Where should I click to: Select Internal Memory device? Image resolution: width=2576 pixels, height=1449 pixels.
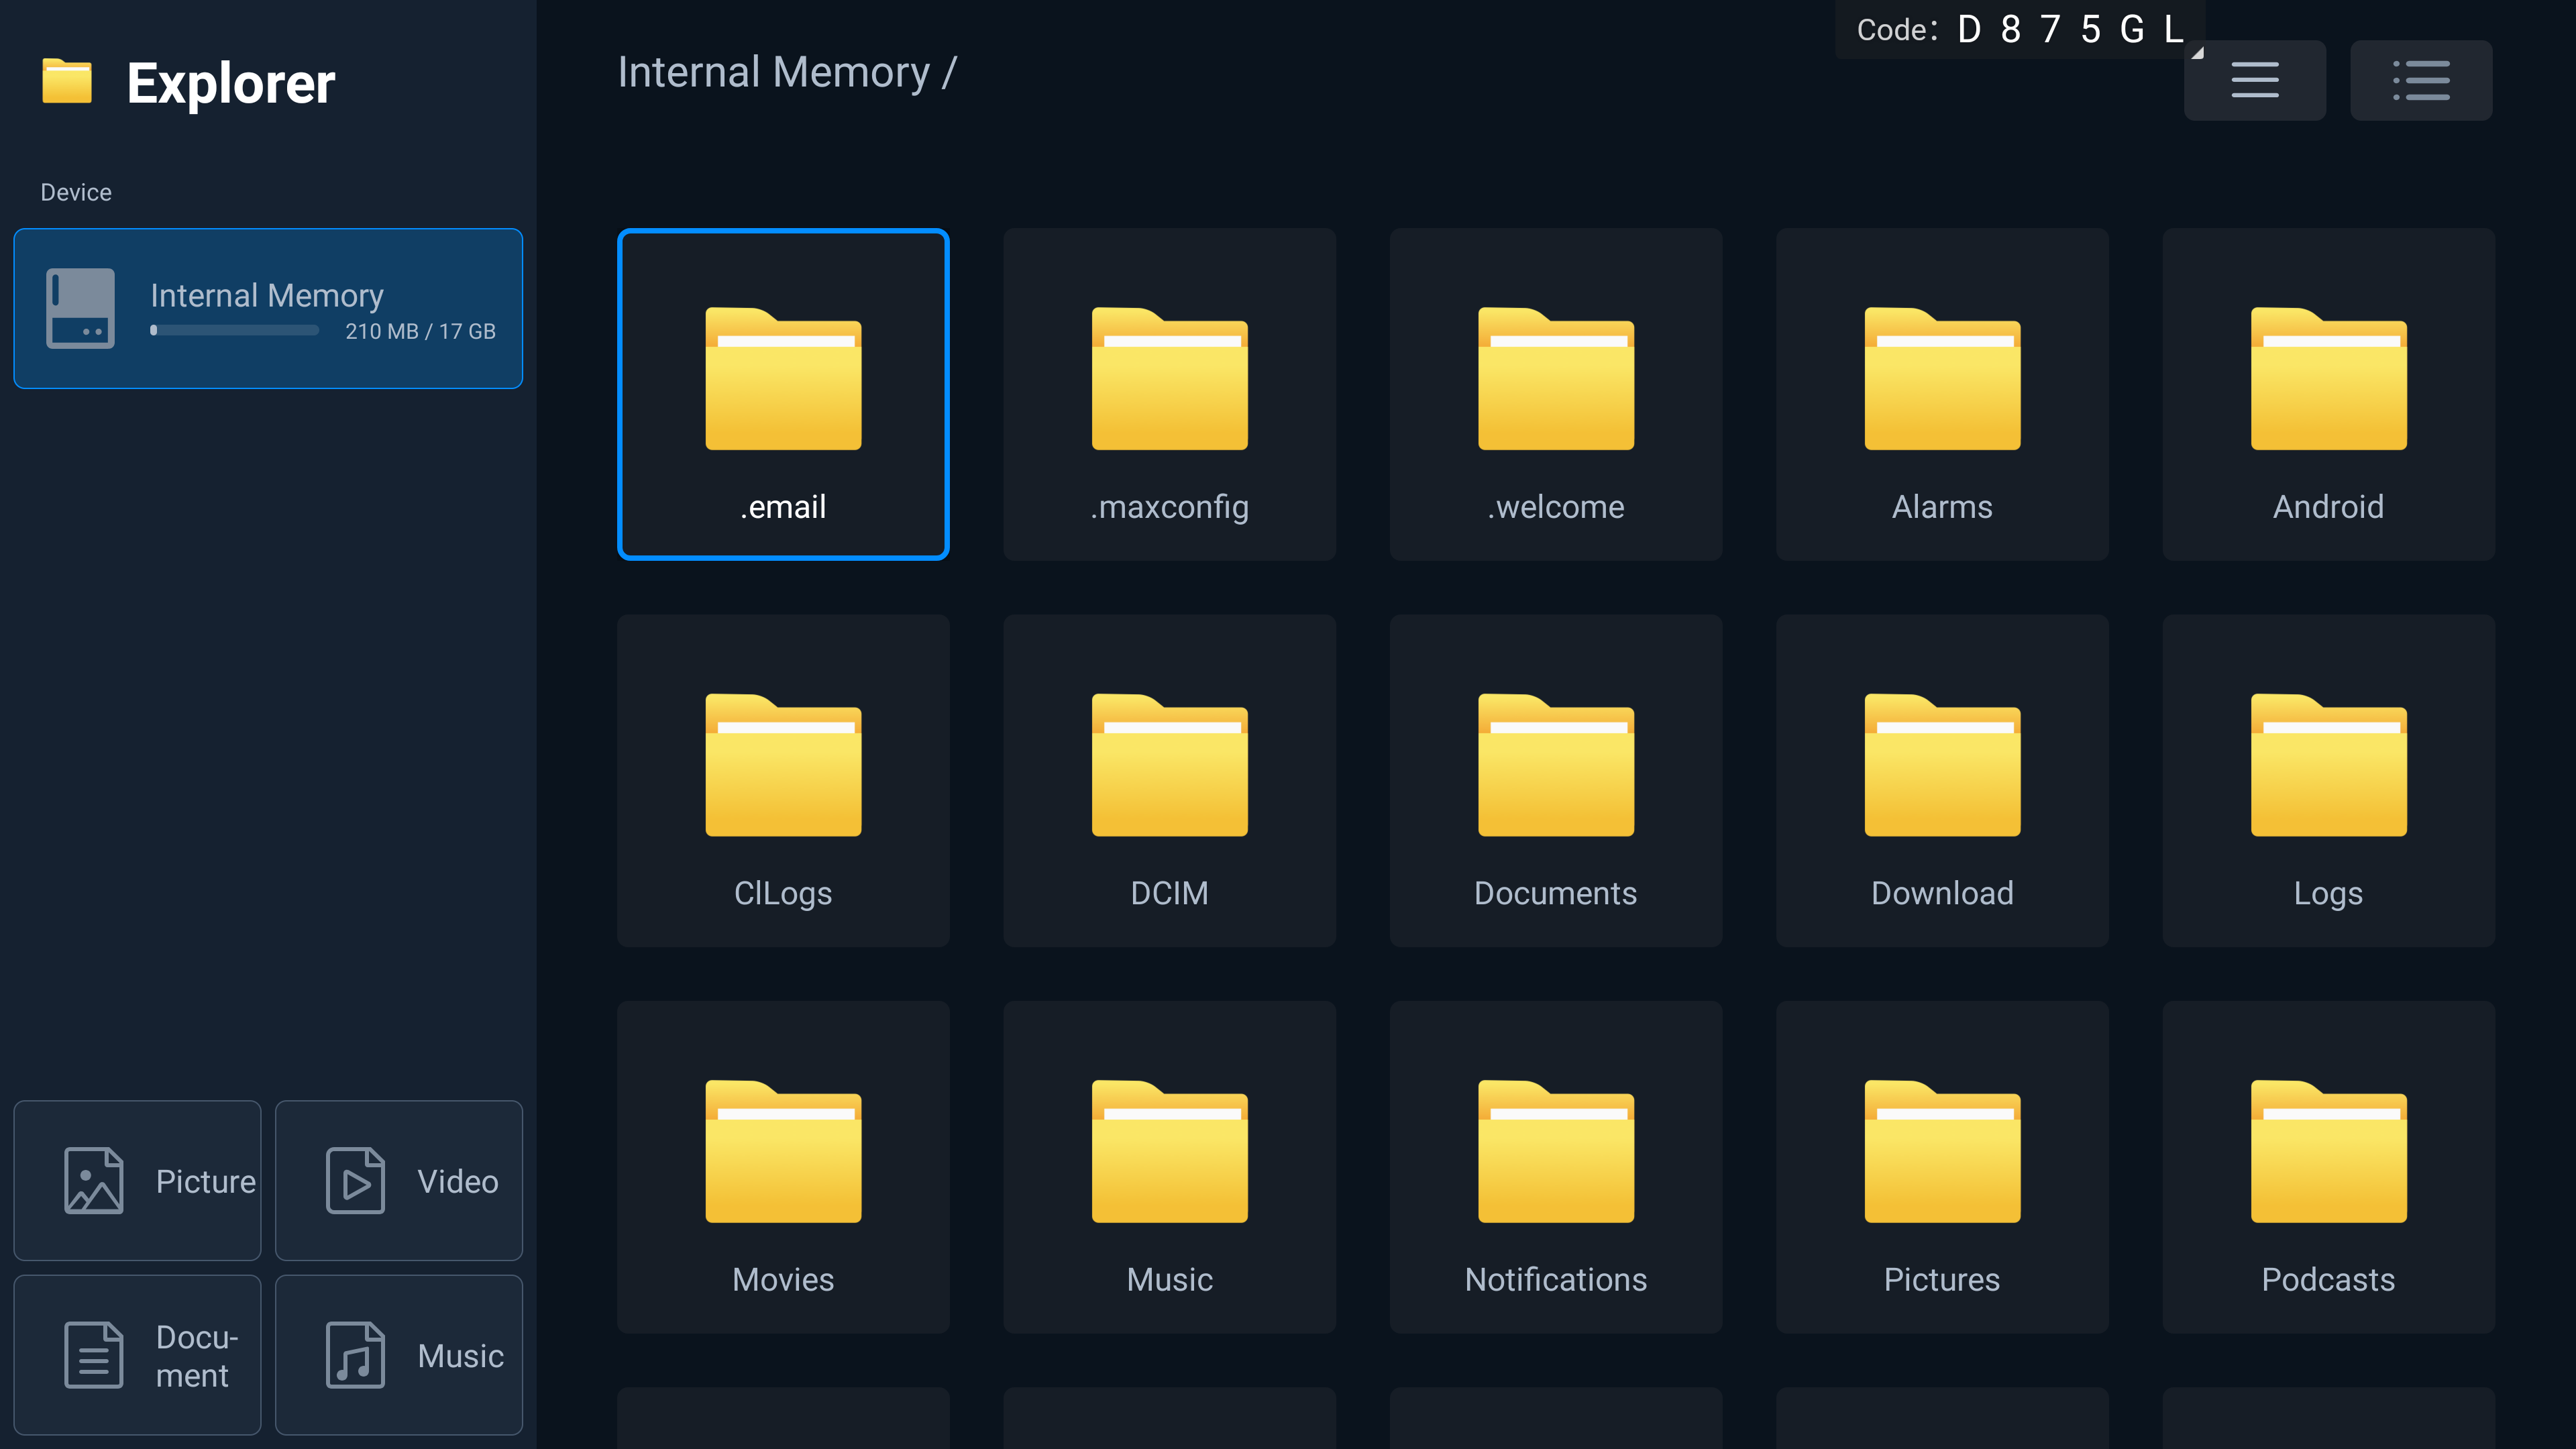[x=268, y=308]
